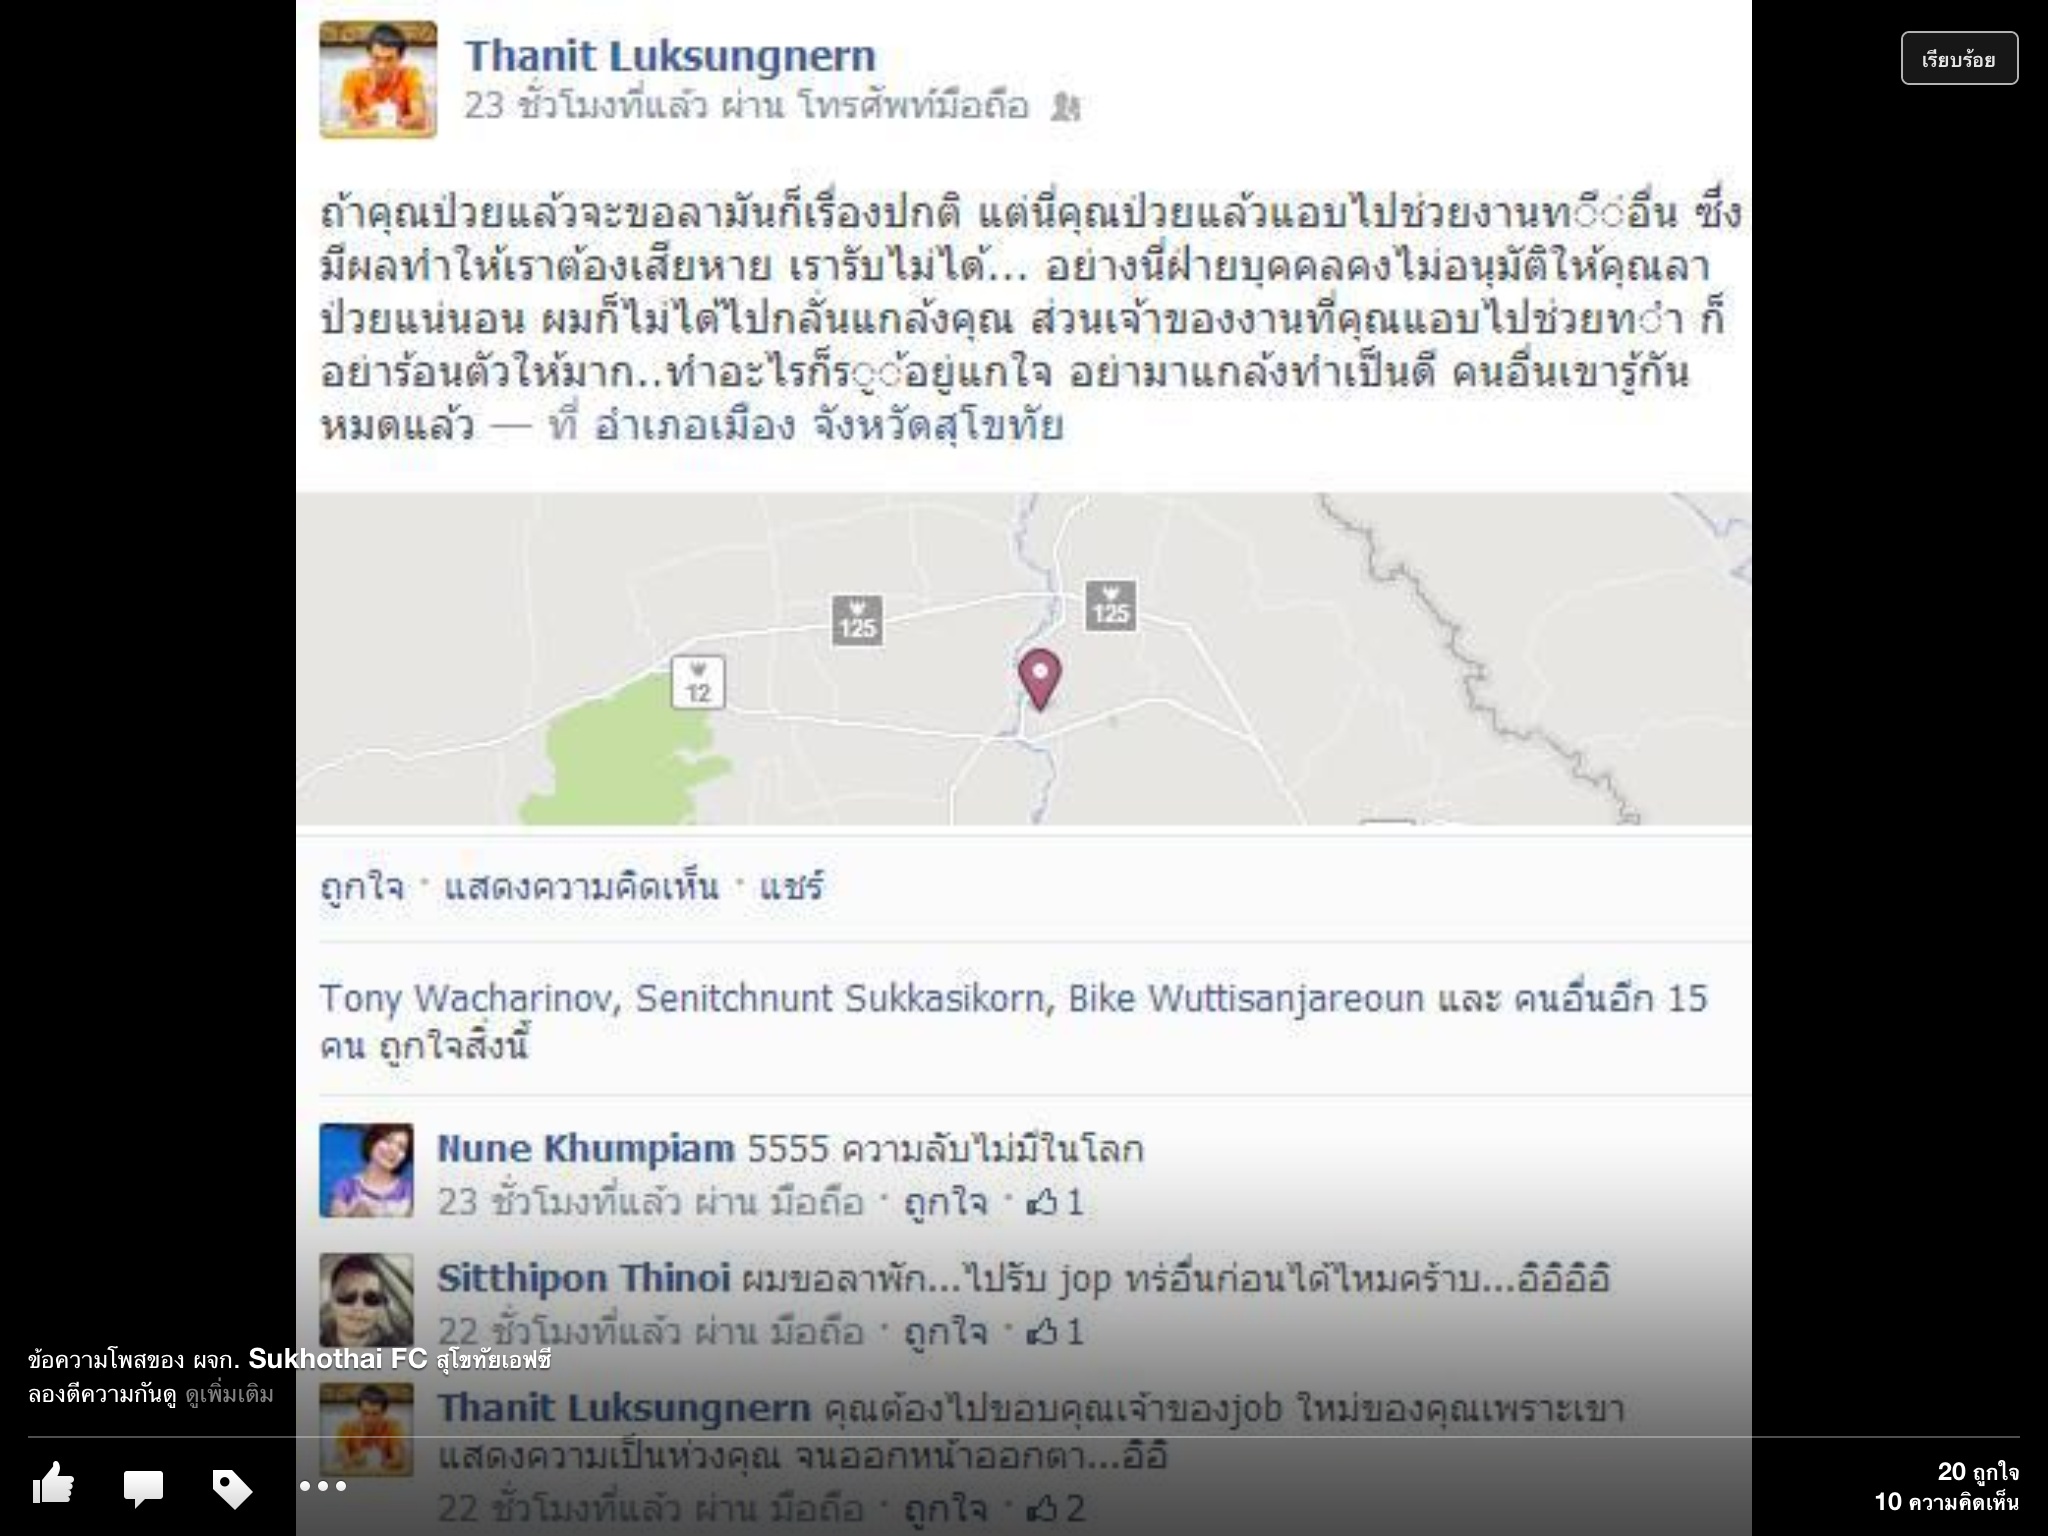Expand caption with ดูเพิ่มเติม link
This screenshot has height=1536, width=2048.
coord(229,1394)
